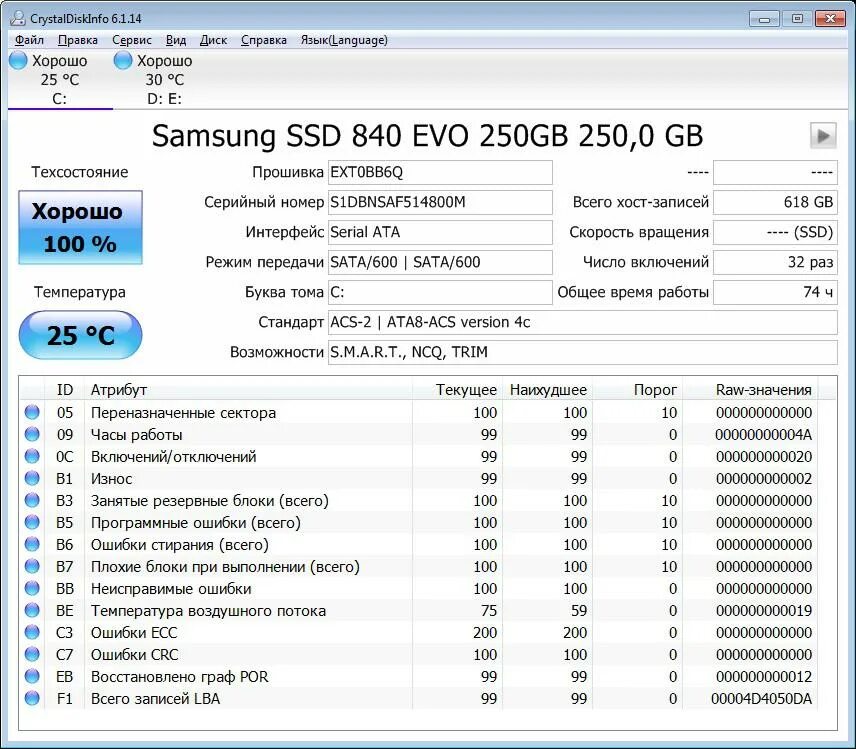Click the ID column header
The width and height of the screenshot is (856, 749).
[x=64, y=390]
